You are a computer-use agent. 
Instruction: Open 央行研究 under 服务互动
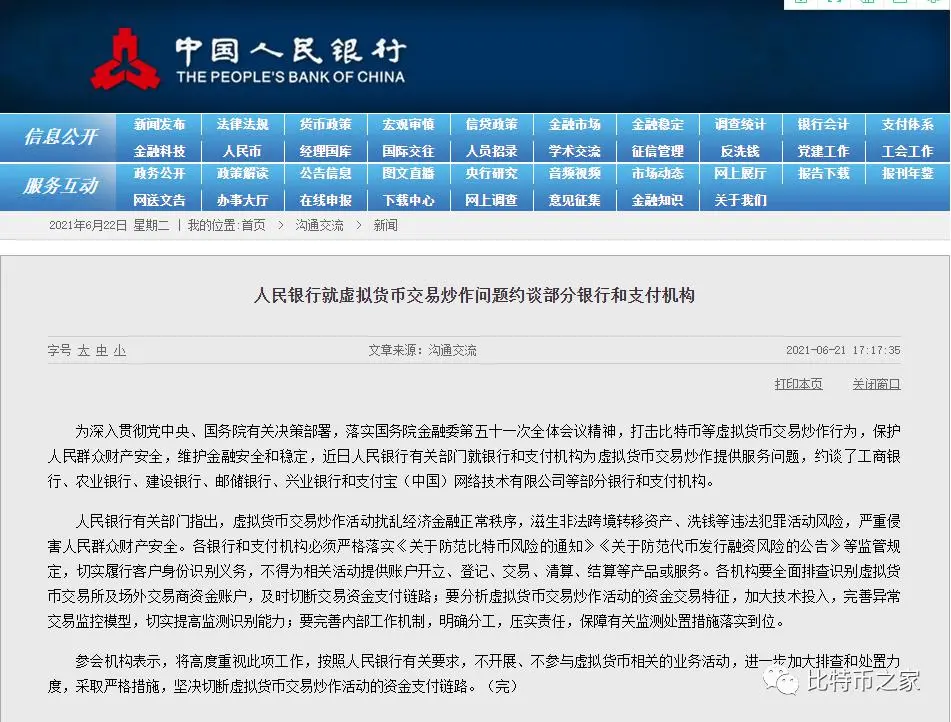(491, 174)
